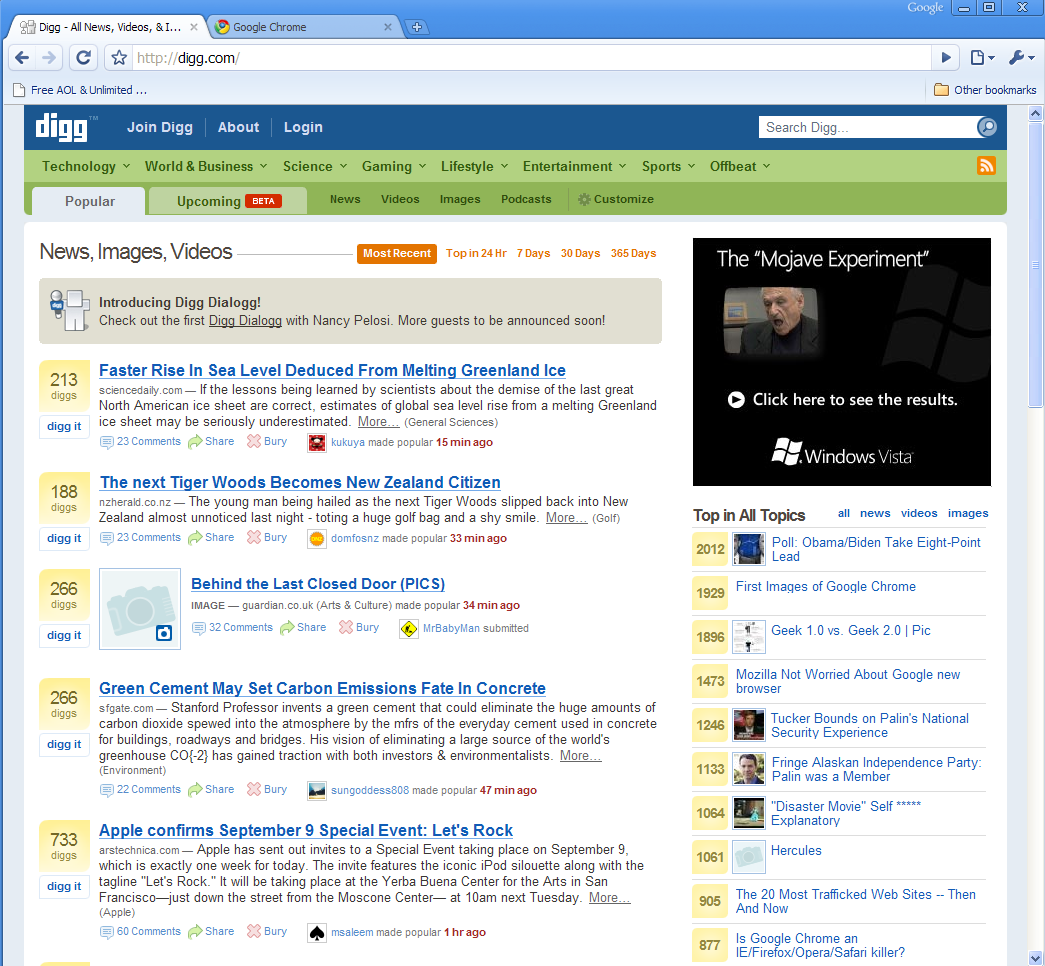Open domfosnz's user avatar

click(x=317, y=539)
